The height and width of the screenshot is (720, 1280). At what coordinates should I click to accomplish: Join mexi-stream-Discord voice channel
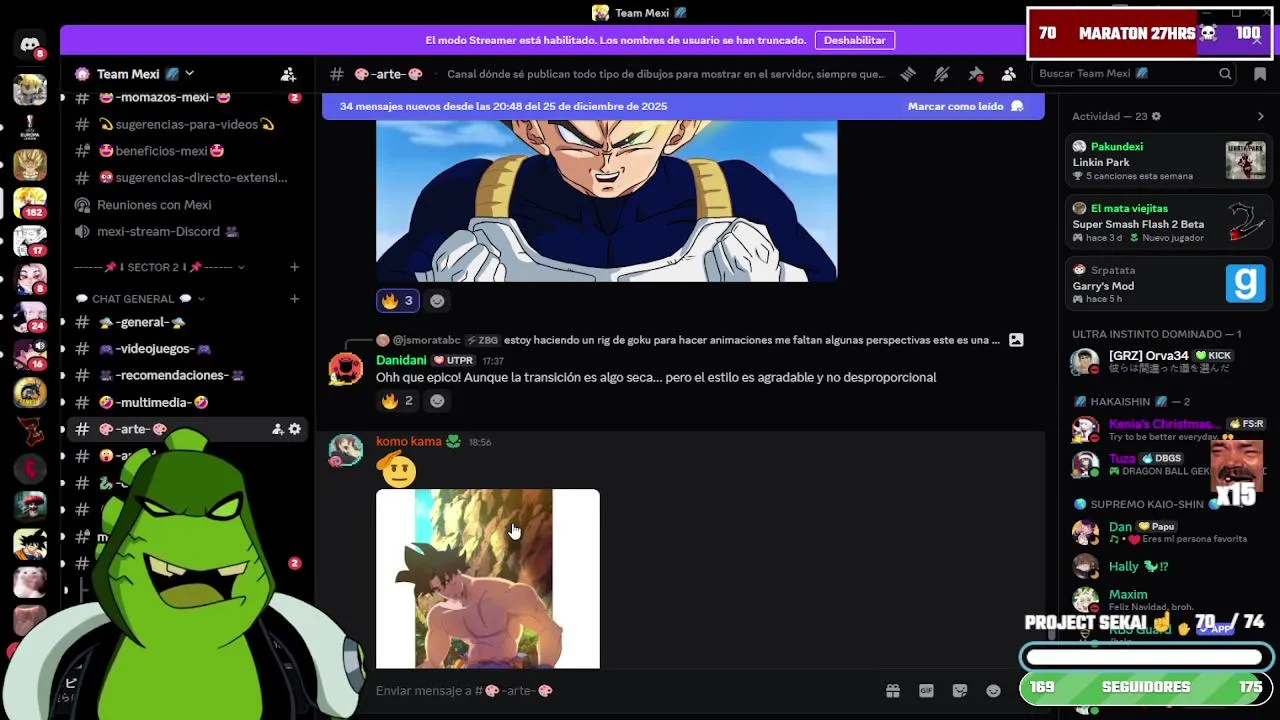click(186, 232)
